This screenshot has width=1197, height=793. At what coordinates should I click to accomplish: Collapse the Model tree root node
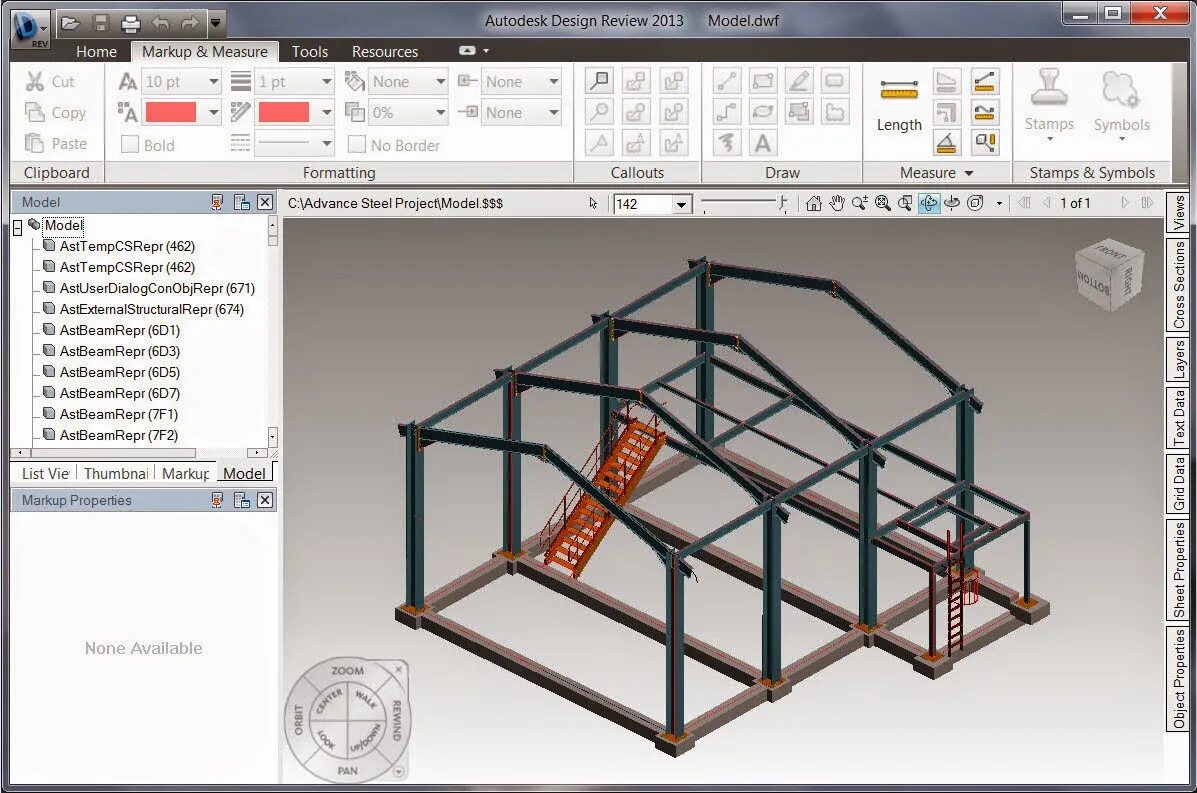[18, 227]
